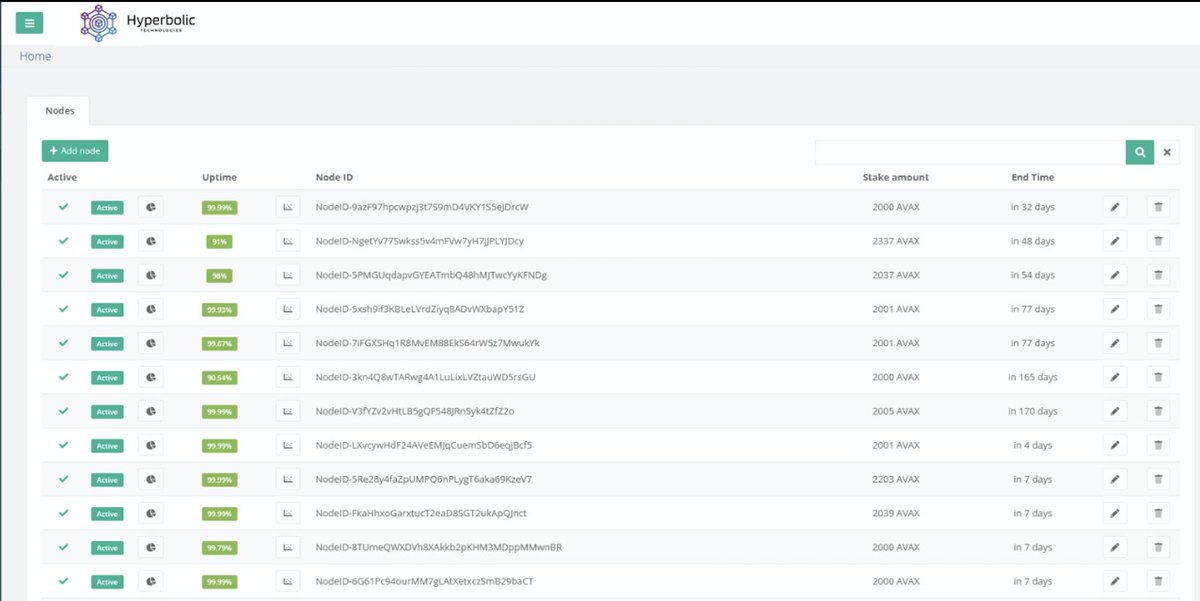Image resolution: width=1200 pixels, height=601 pixels.
Task: Open the uptime pie chart for NodeID-9azF97hpcwpzj3t7S9mD4VKY1S5eJDrcW
Action: tap(150, 207)
